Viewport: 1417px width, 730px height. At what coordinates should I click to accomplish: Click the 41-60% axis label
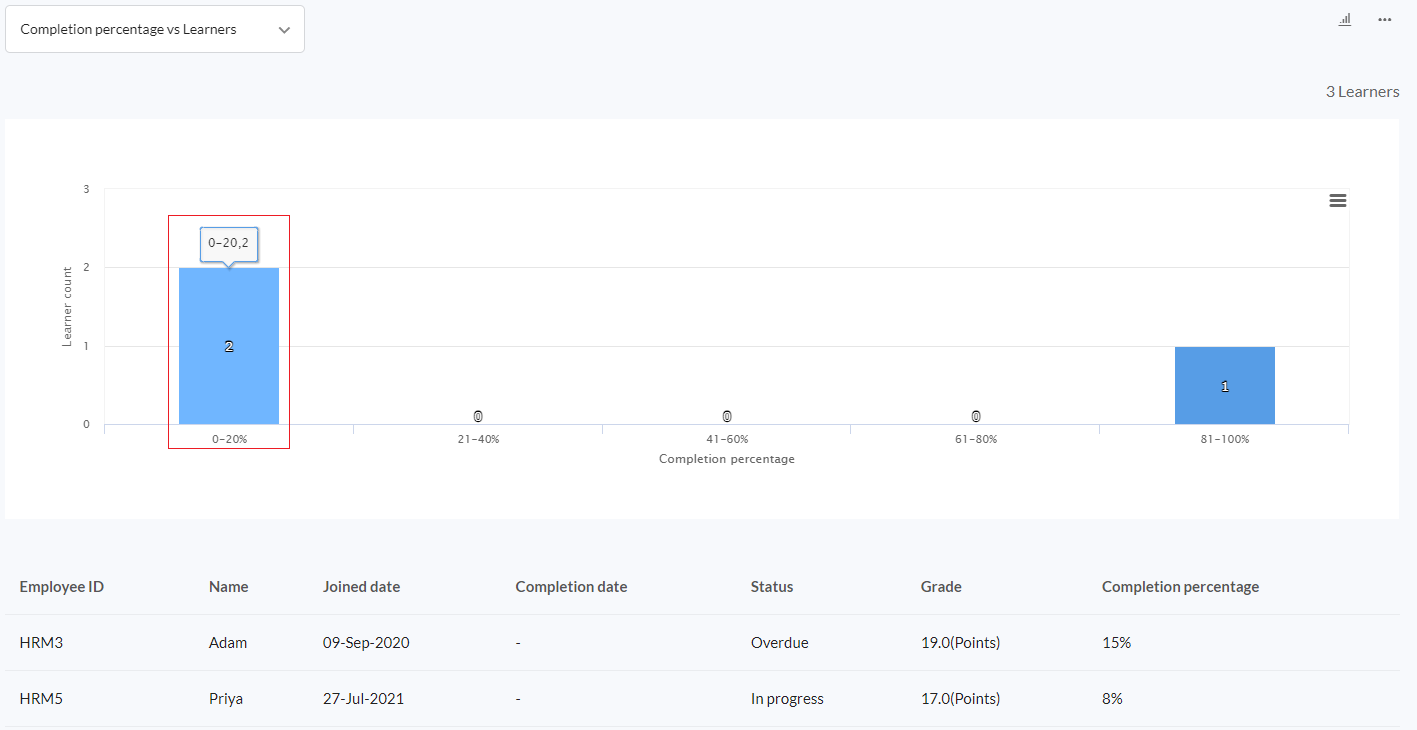[x=727, y=439]
